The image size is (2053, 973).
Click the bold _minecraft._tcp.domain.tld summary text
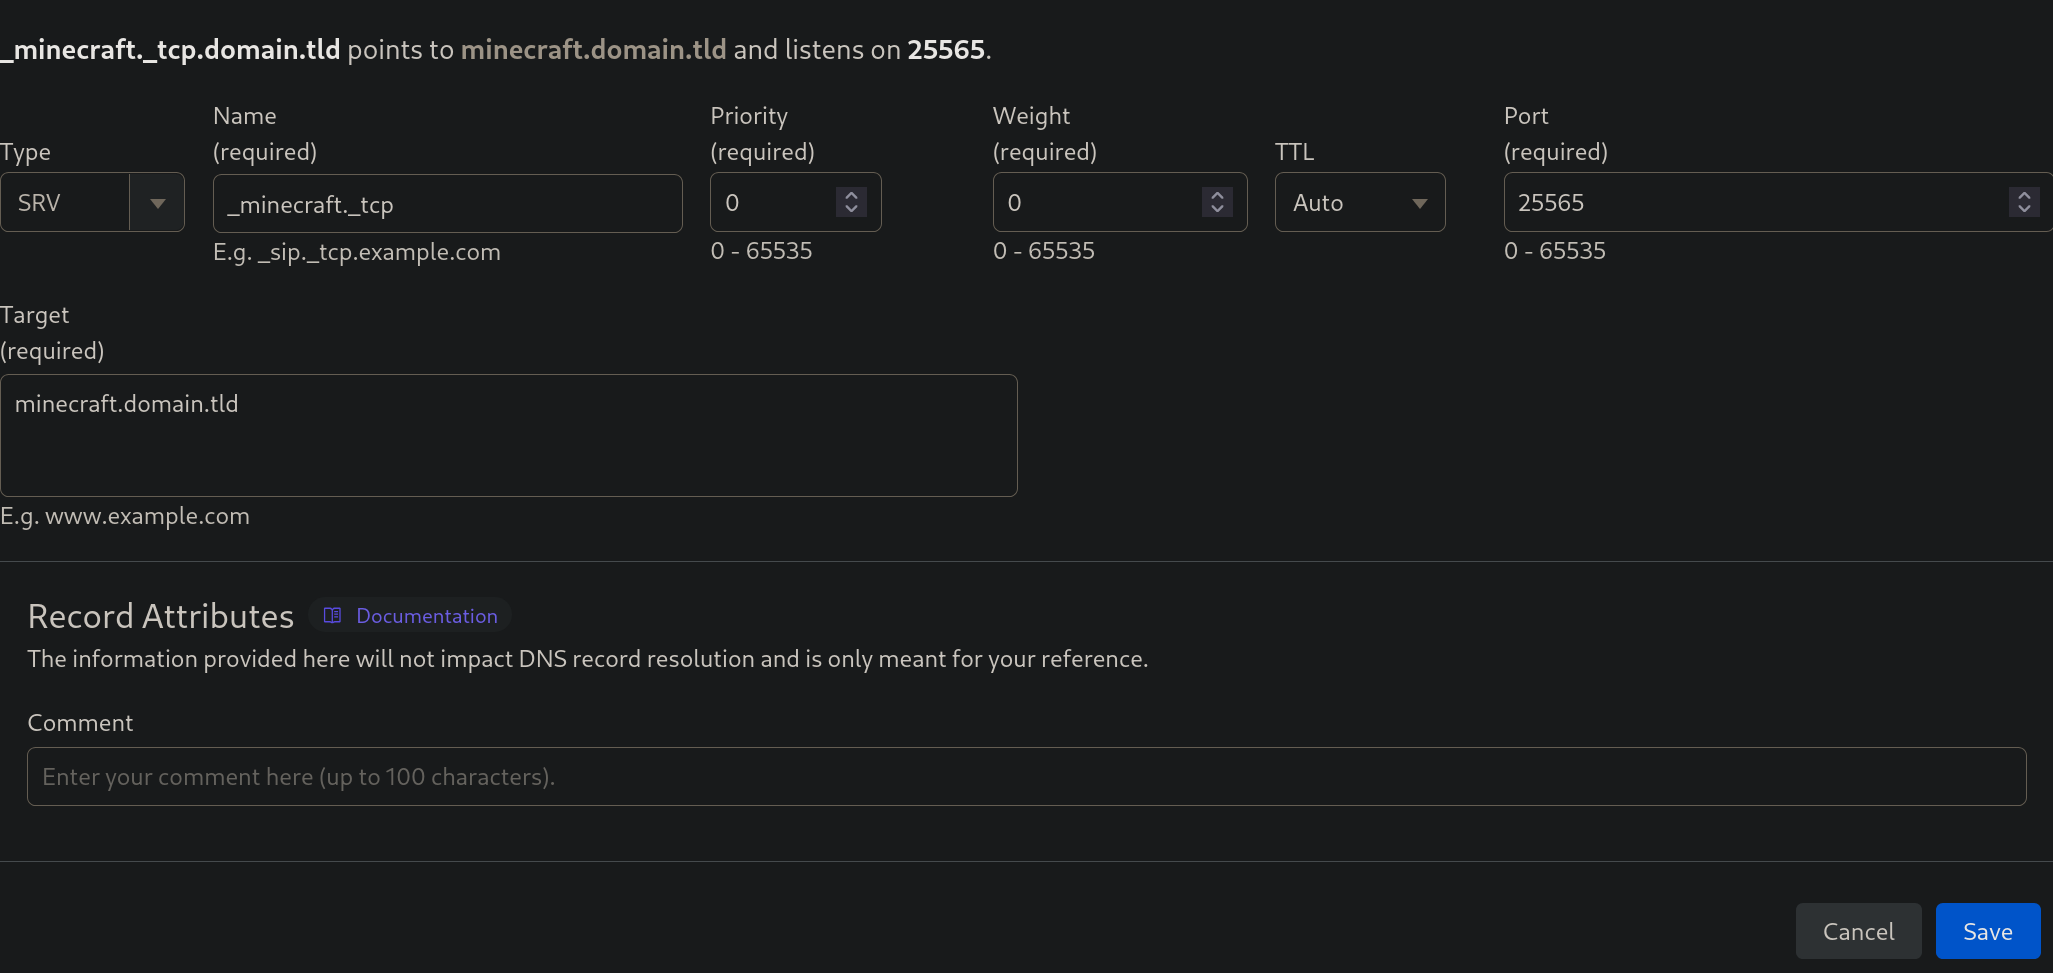(170, 49)
